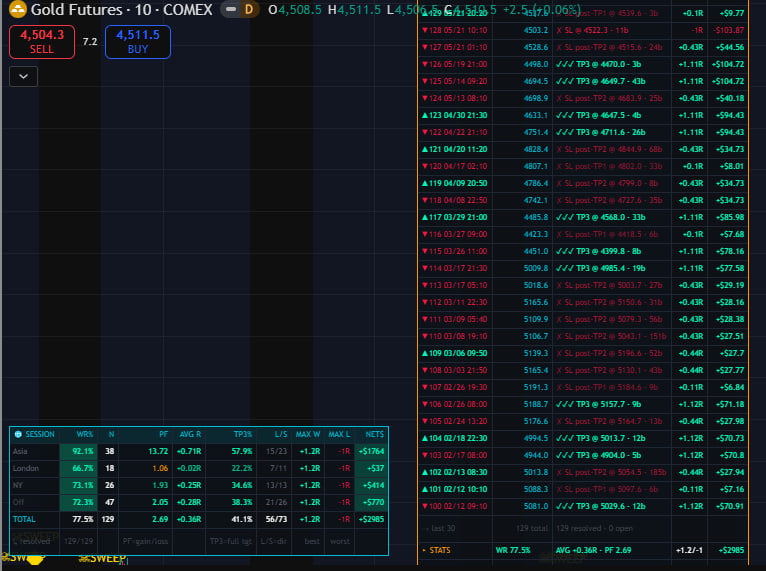Screen dimensions: 766x571
Task: Click the NY net +$414 cell
Action: (x=371, y=486)
